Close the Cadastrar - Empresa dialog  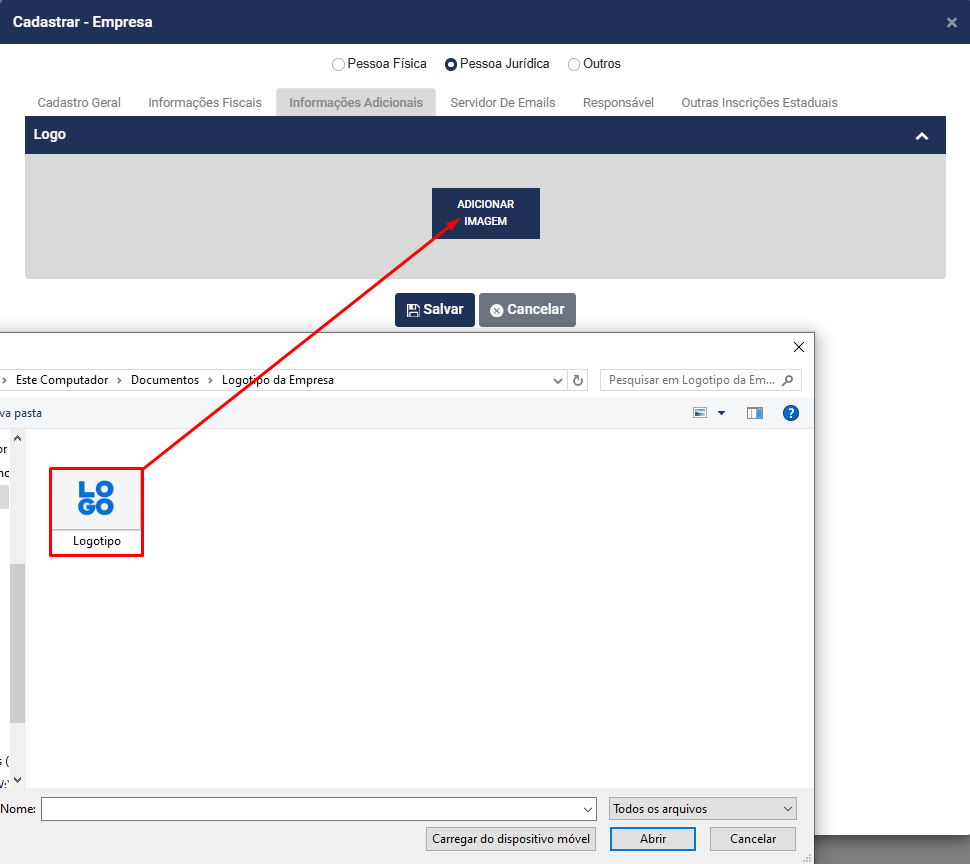(951, 23)
